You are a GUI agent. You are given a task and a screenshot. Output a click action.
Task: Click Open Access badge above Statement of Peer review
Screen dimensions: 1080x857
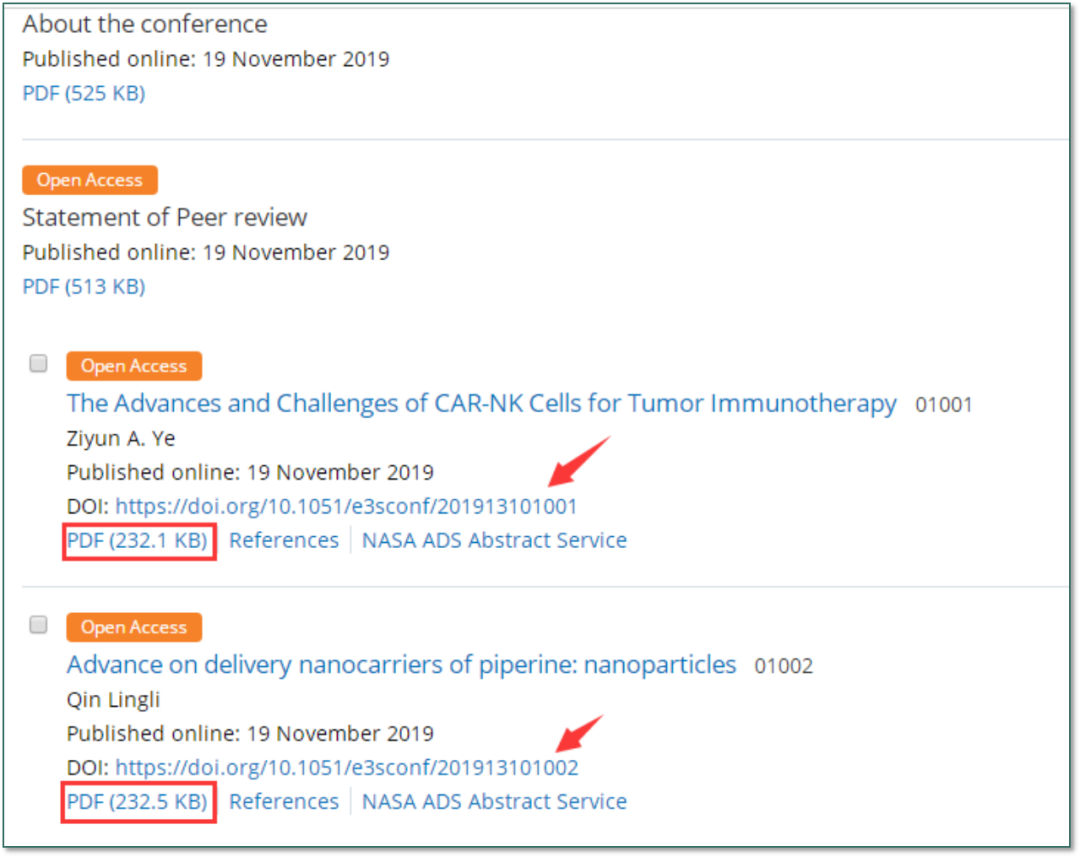click(x=90, y=180)
